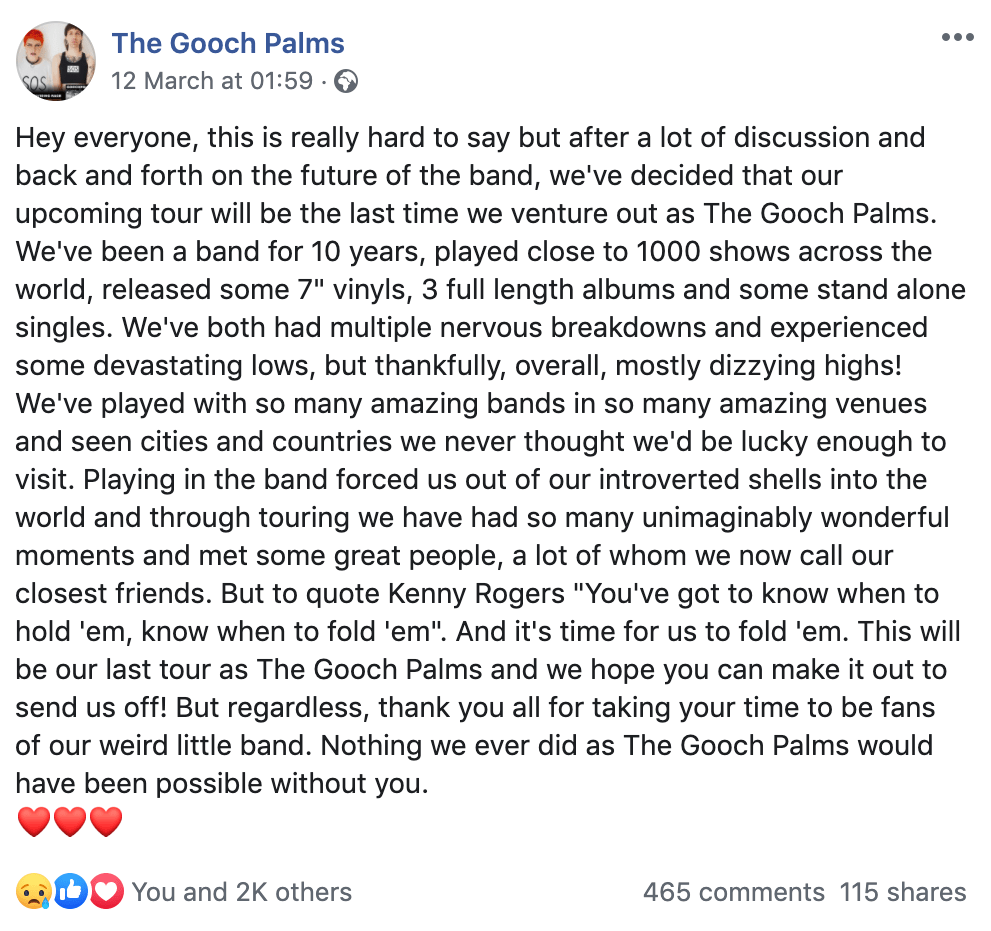Viewport: 991px width, 931px height.
Task: Click the red heart Love reaction icon
Action: (x=106, y=891)
